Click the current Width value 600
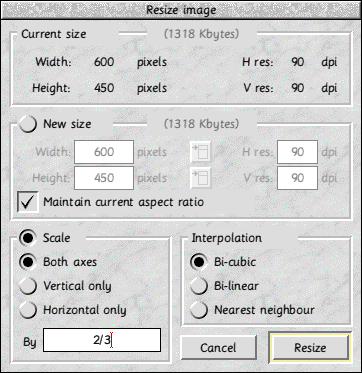362x373 pixels. tap(104, 62)
